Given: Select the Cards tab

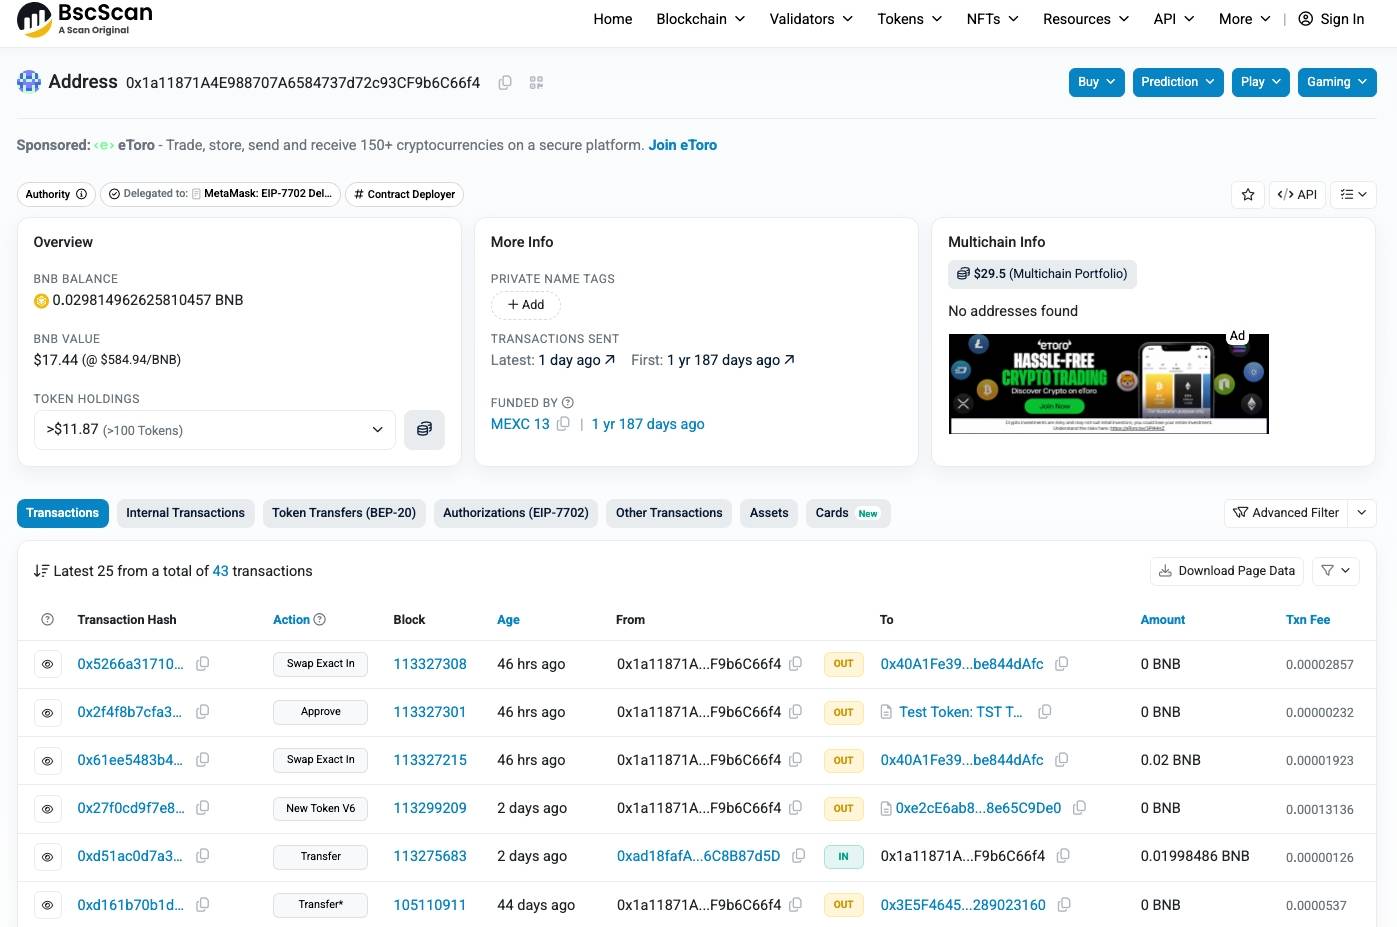Looking at the screenshot, I should (848, 513).
